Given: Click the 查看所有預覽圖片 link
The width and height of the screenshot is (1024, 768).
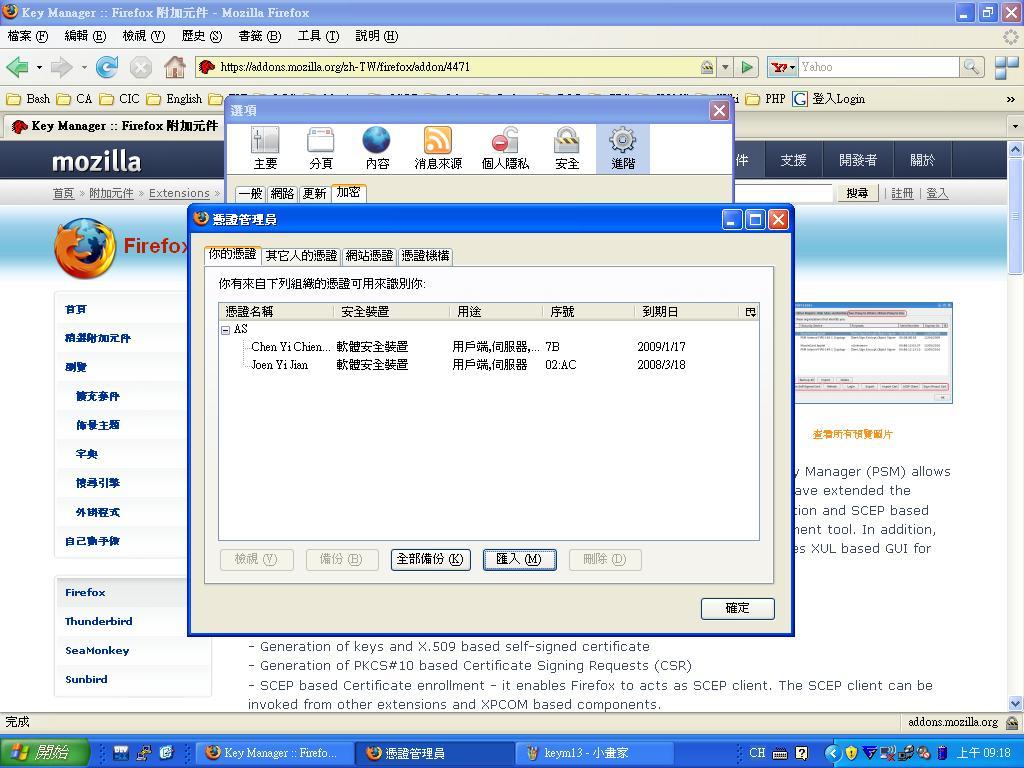Looking at the screenshot, I should point(852,434).
